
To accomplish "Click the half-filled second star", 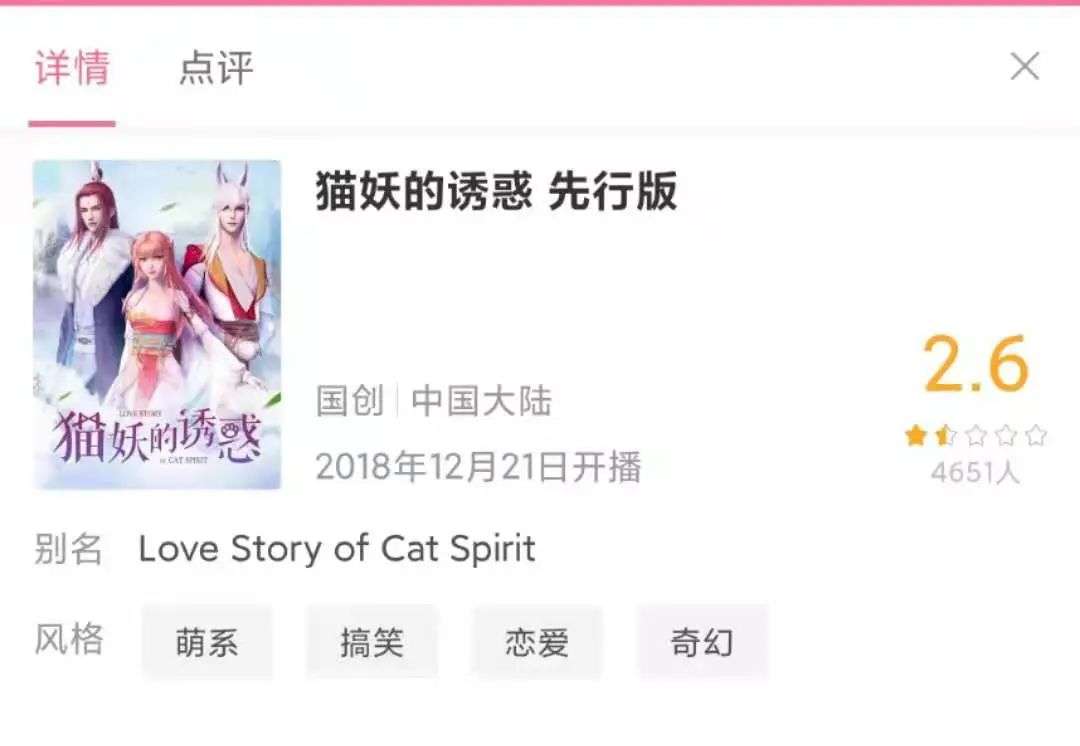I will (x=946, y=435).
